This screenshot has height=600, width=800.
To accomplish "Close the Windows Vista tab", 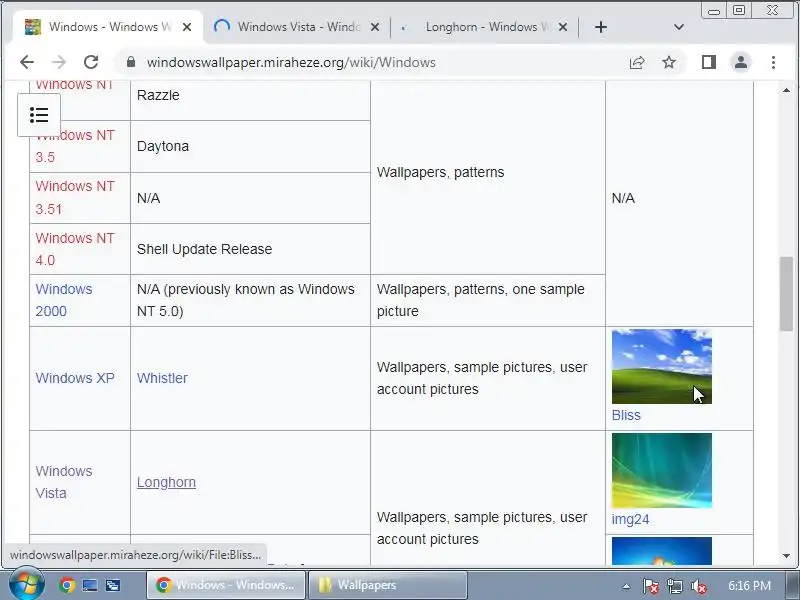I will (374, 27).
